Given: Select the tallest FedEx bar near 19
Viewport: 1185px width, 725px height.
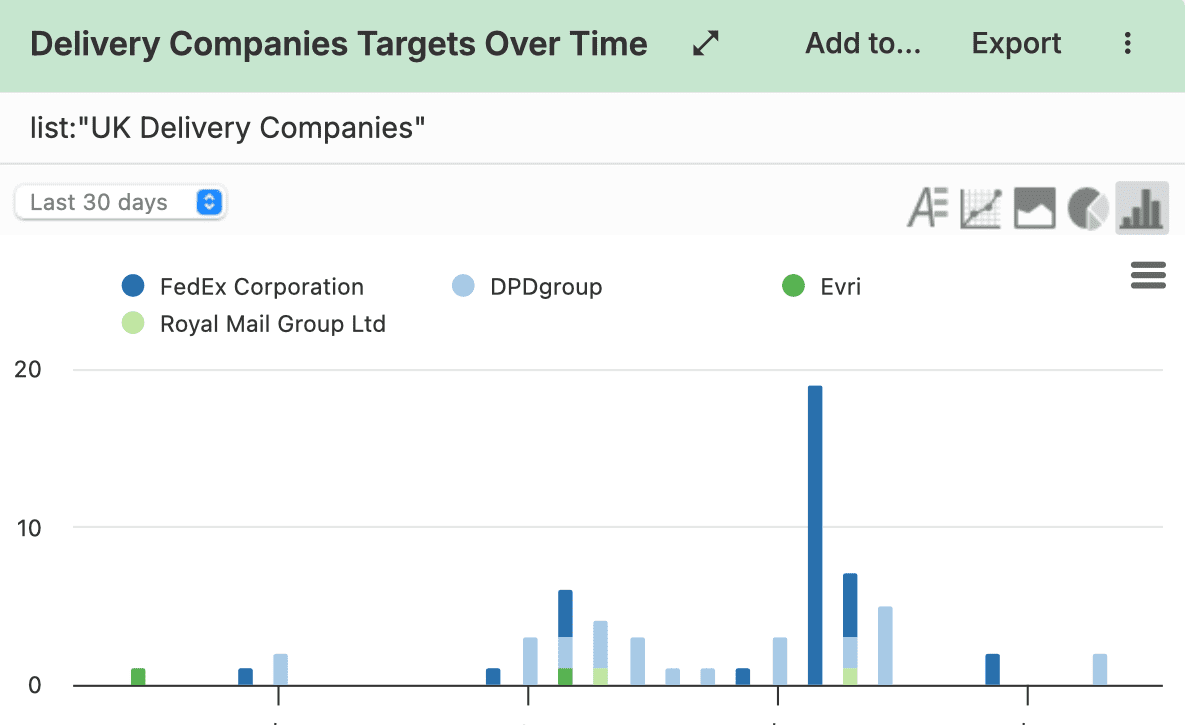Looking at the screenshot, I should click(x=815, y=535).
